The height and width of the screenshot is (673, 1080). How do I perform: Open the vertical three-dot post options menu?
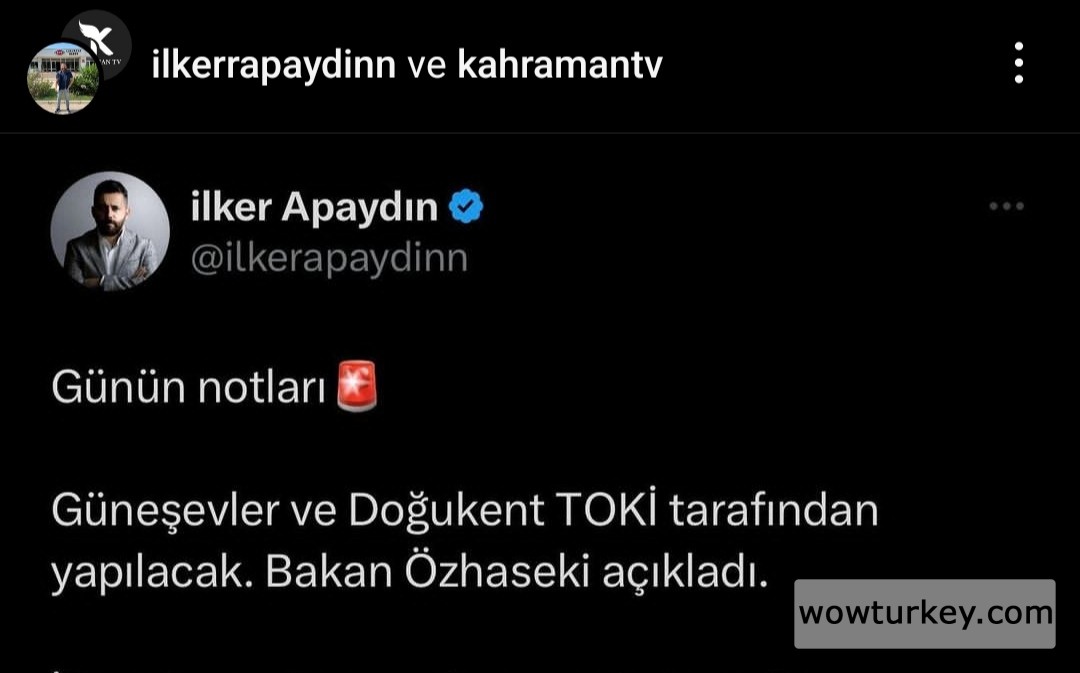[x=1019, y=63]
